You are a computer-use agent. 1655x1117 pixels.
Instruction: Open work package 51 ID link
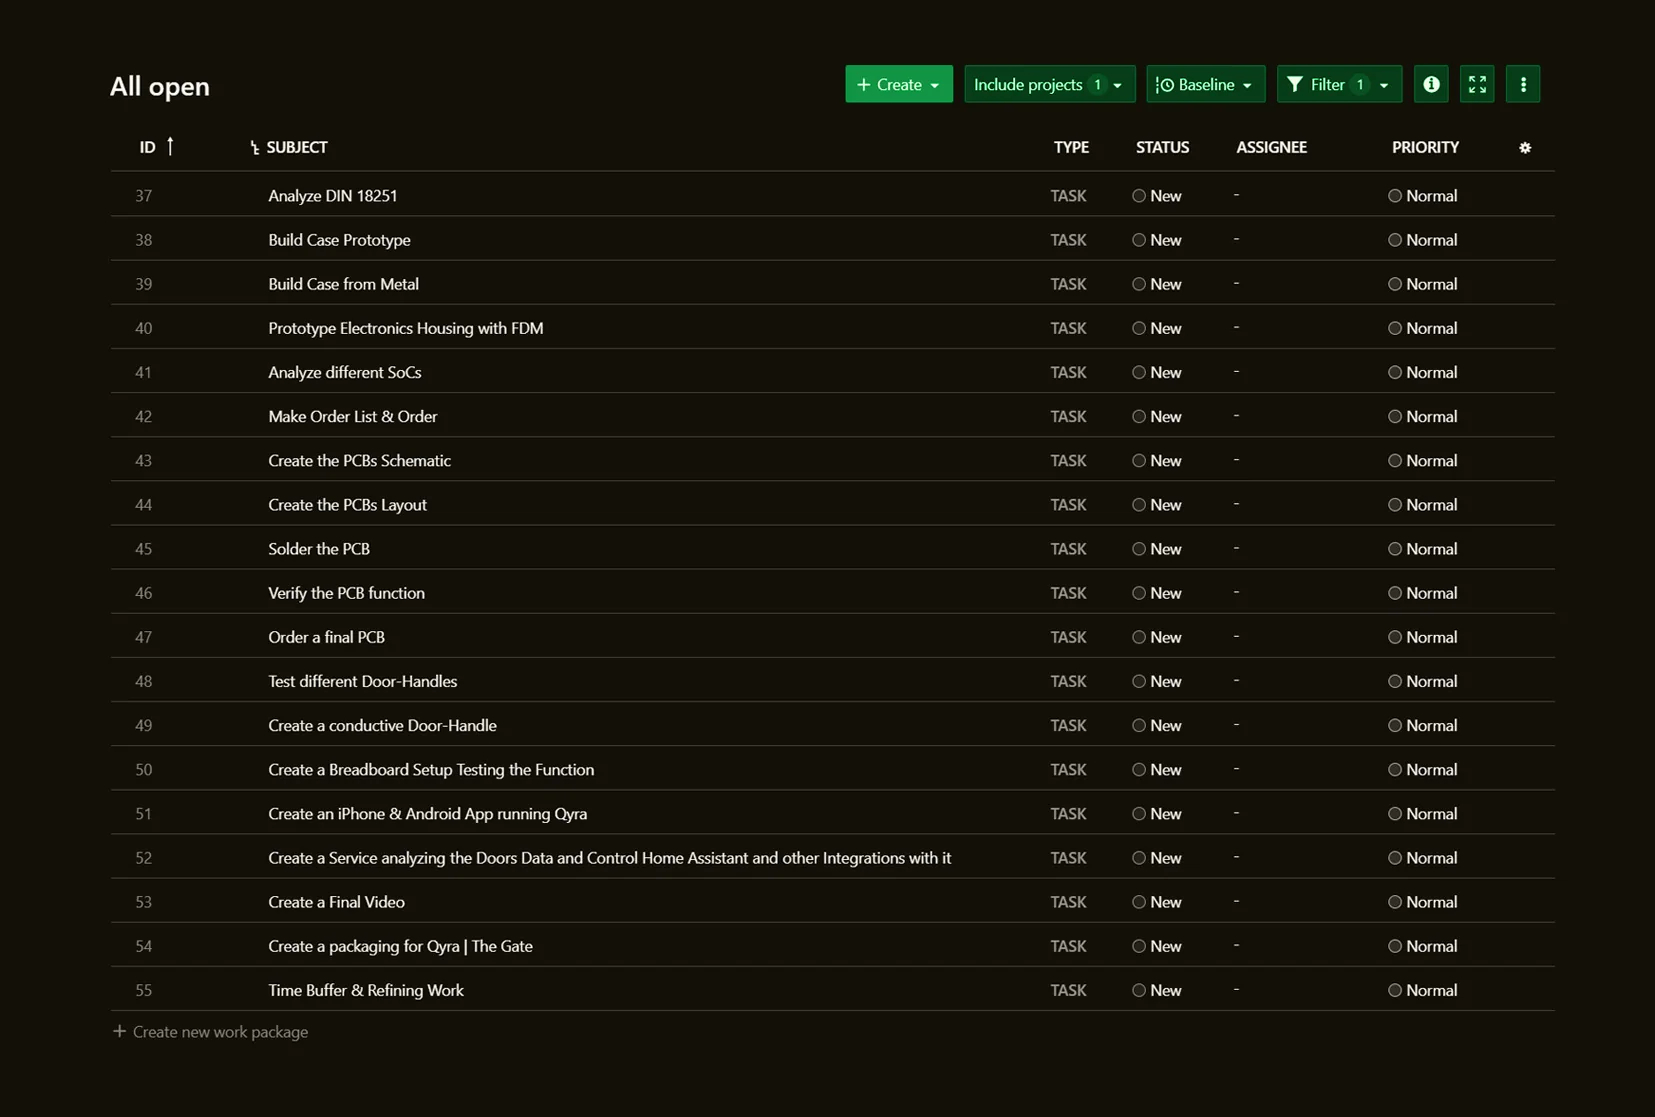click(x=144, y=814)
